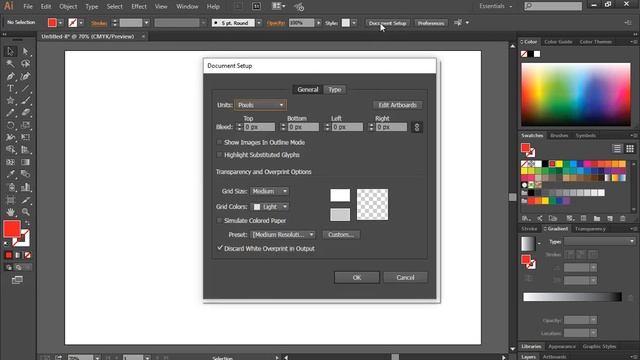
Task: Select the Eraser tool
Action: click(x=25, y=113)
